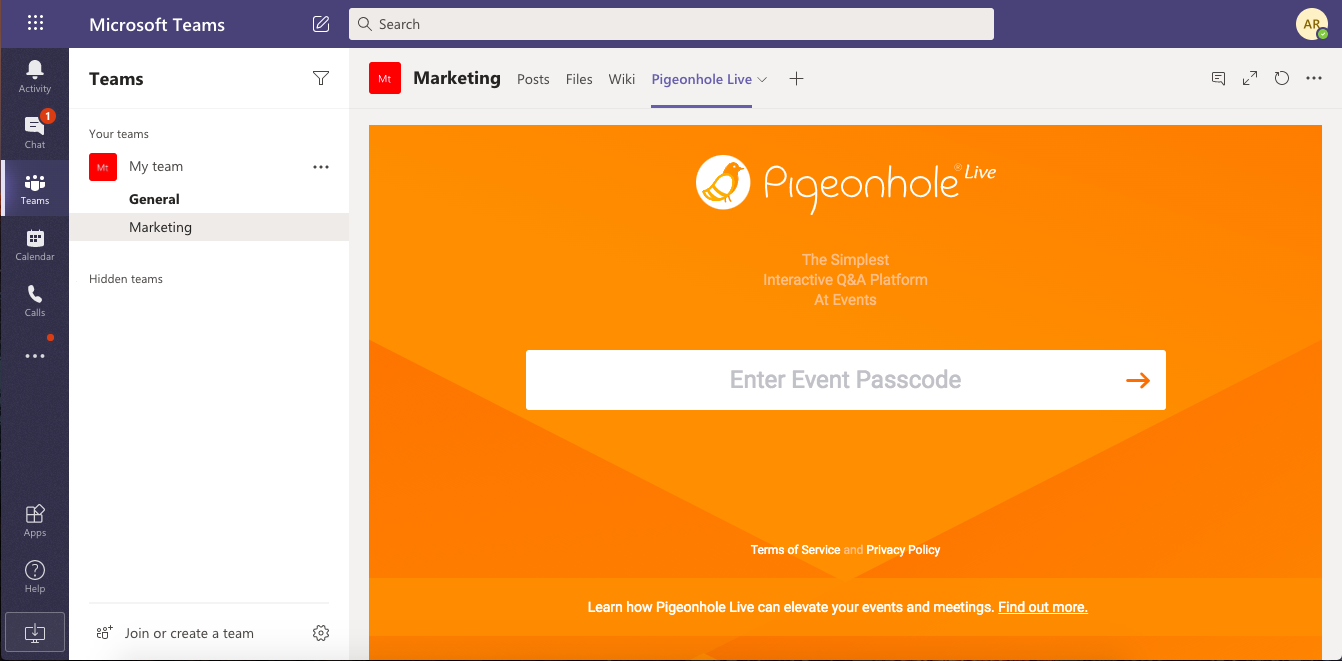The height and width of the screenshot is (661, 1342).
Task: Expand the tab to full screen
Action: click(x=1250, y=78)
